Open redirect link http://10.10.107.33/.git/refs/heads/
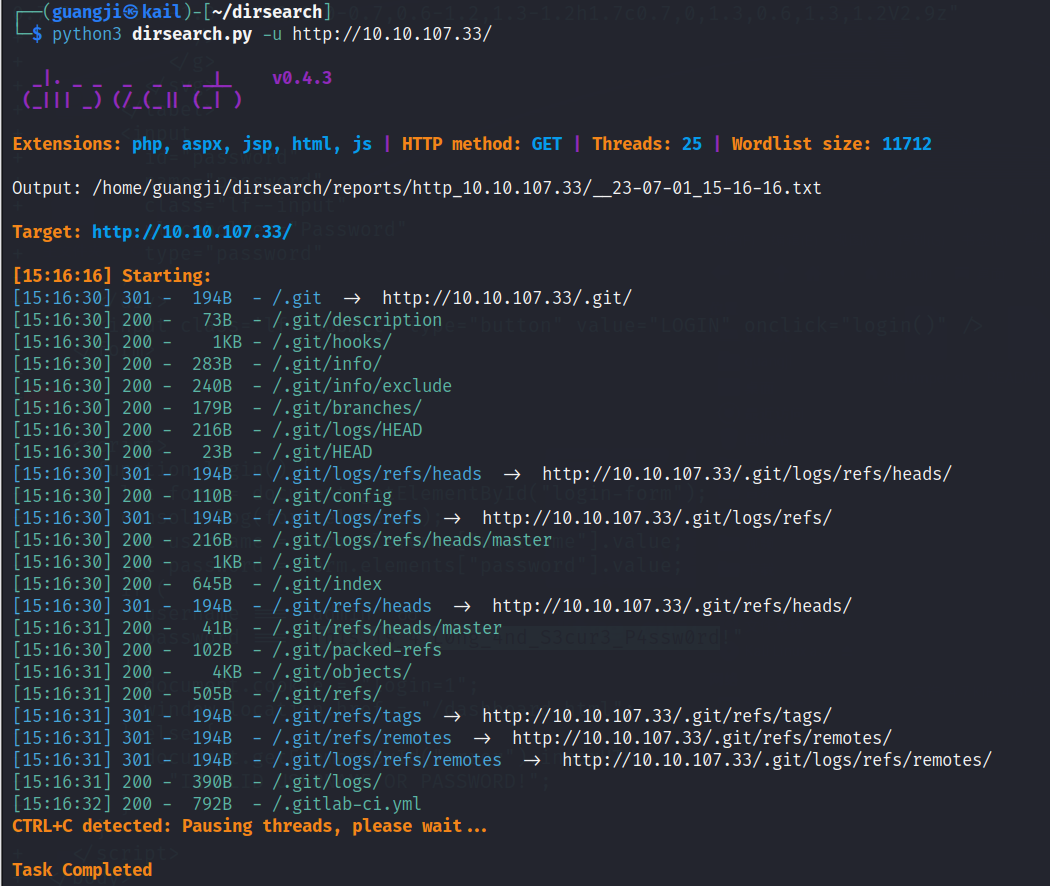This screenshot has width=1050, height=886. point(672,606)
